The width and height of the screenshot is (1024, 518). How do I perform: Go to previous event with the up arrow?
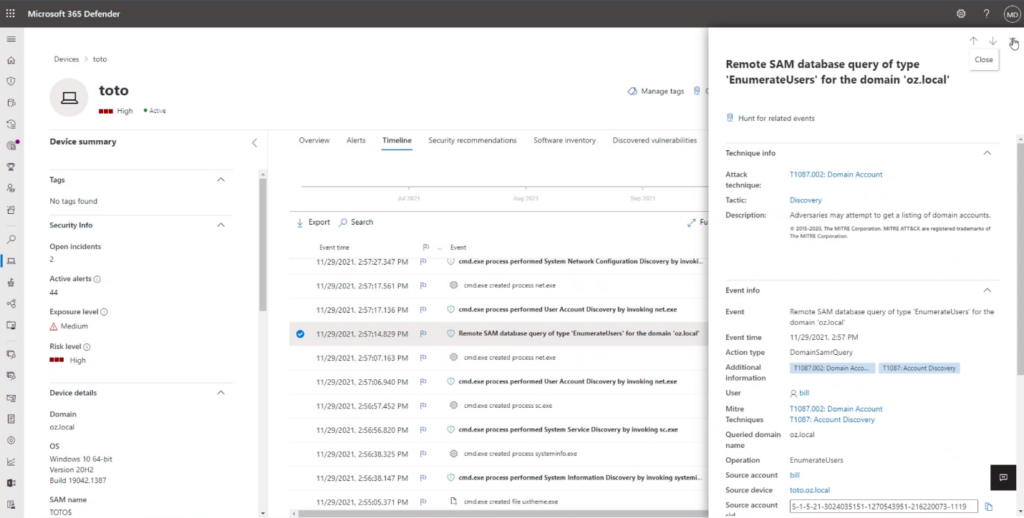pyautogui.click(x=973, y=40)
